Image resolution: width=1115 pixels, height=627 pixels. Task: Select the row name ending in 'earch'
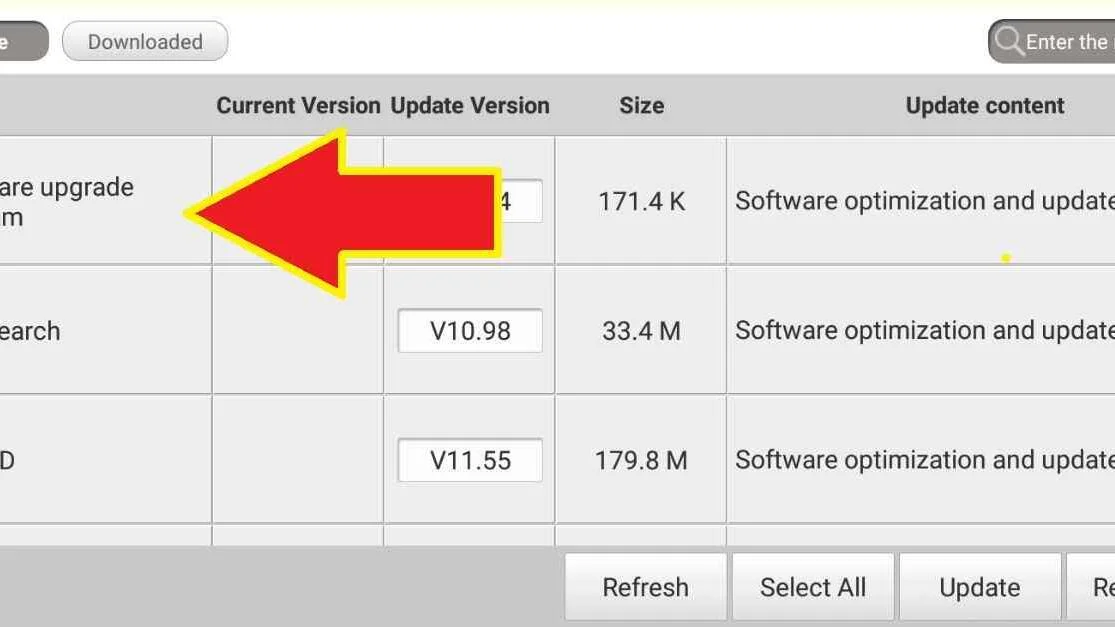click(x=30, y=331)
